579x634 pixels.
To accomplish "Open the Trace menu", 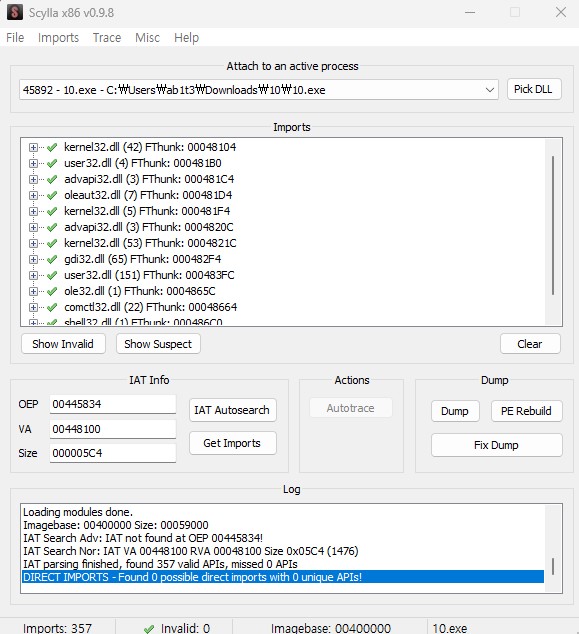I will click(x=107, y=38).
